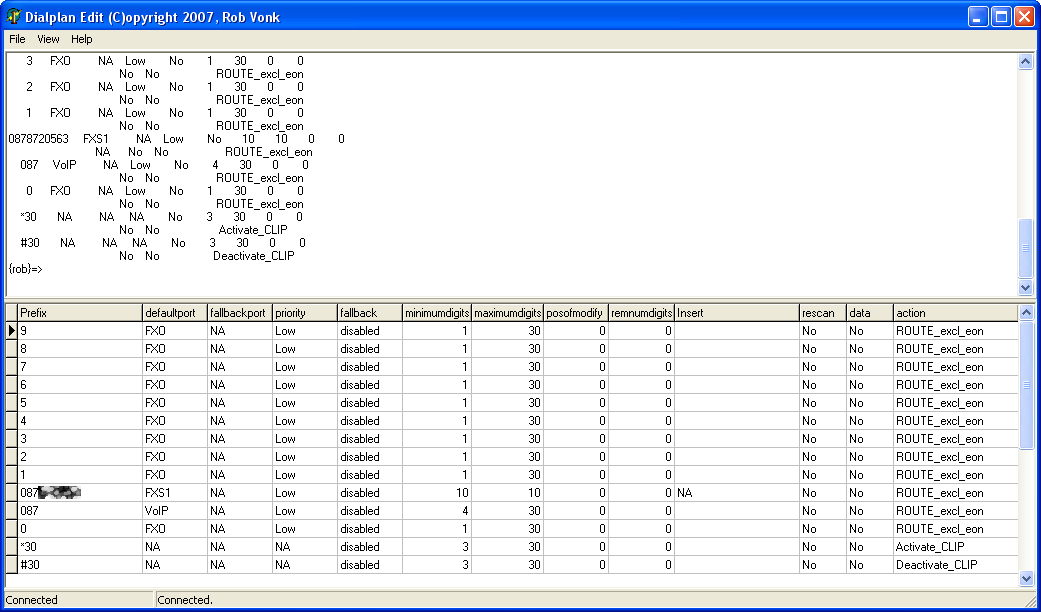Click the Insert cell containing 'NA'

[x=737, y=493]
